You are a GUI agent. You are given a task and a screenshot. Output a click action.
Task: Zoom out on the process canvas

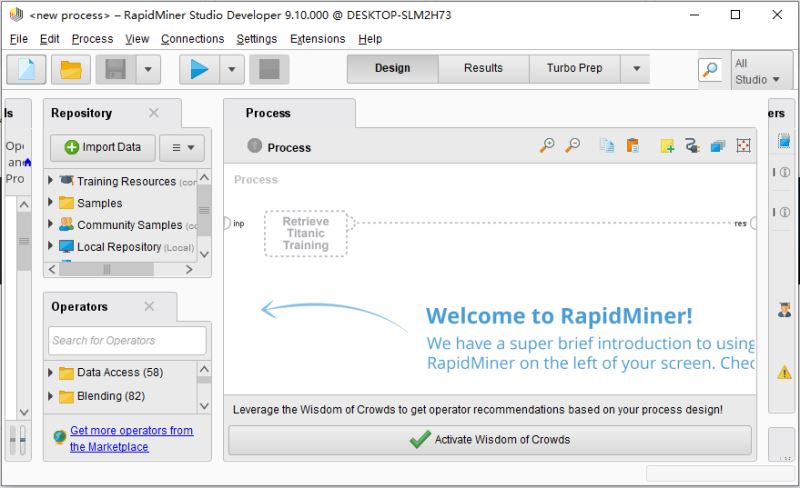coord(573,146)
